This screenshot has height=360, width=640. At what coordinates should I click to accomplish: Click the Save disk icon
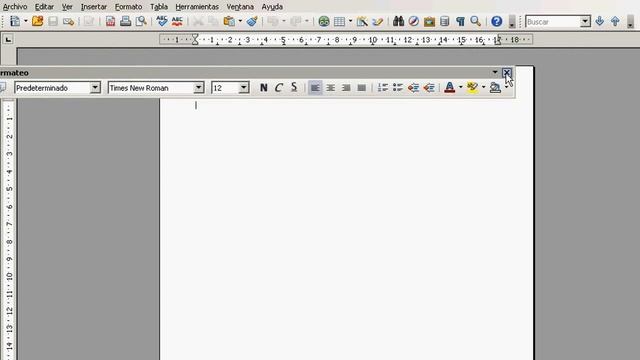pos(53,21)
